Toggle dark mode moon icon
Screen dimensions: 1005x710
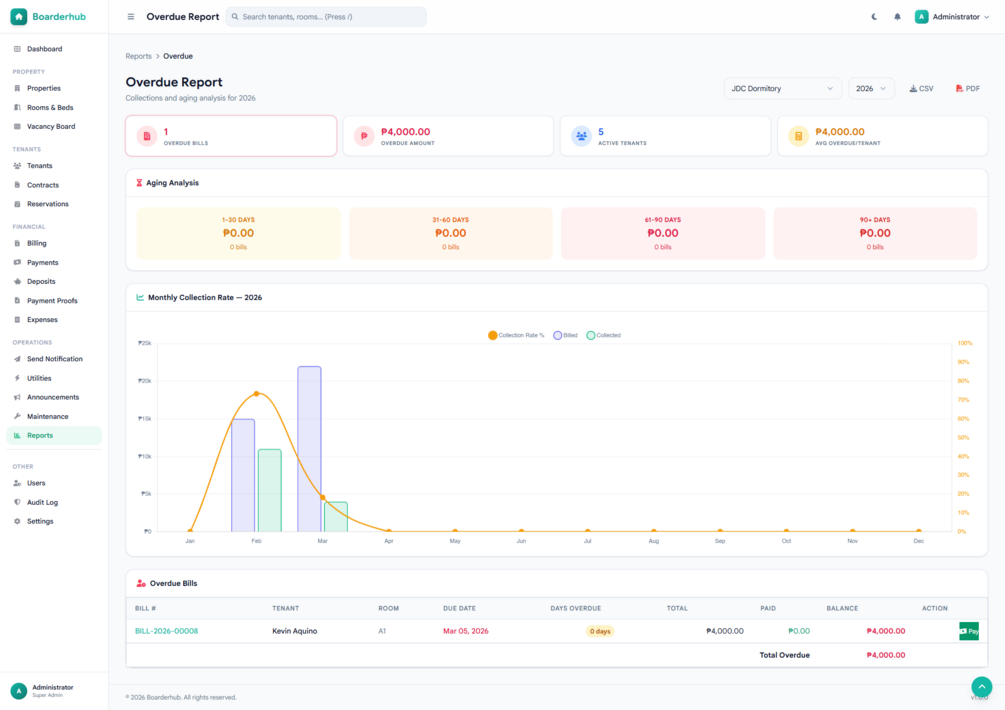click(874, 17)
